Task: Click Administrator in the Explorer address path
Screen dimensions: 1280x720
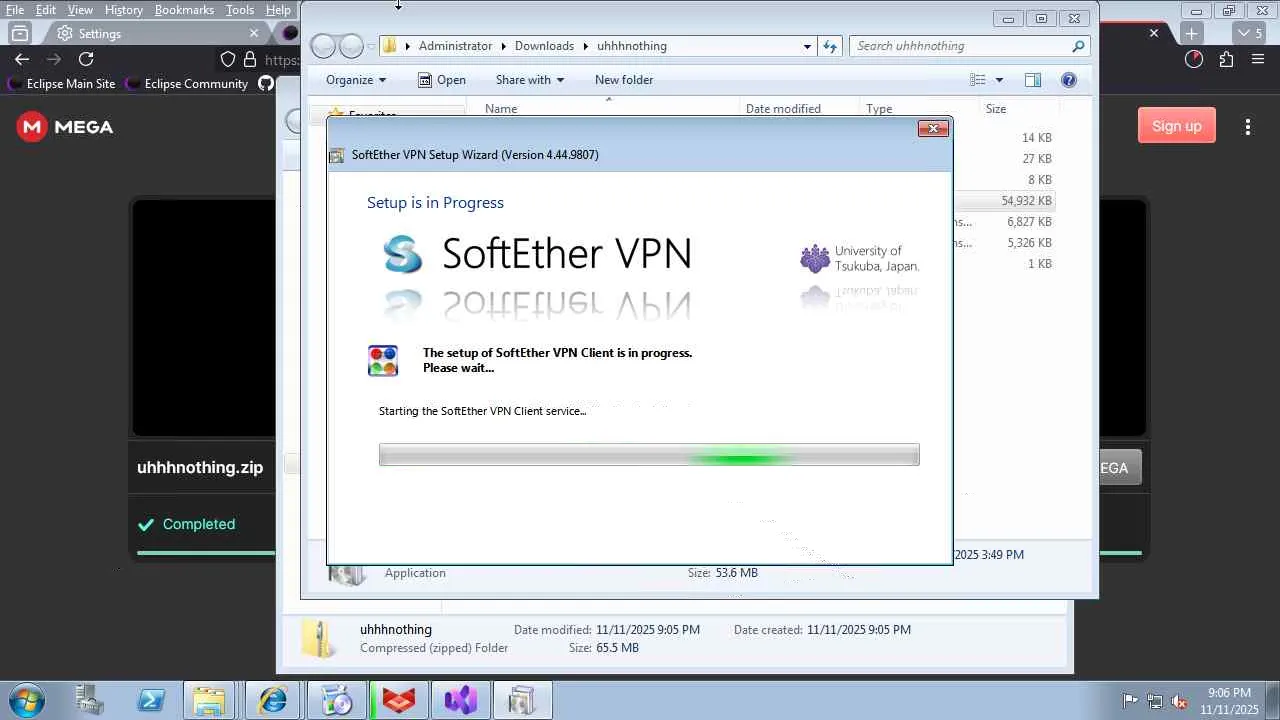Action: click(455, 46)
